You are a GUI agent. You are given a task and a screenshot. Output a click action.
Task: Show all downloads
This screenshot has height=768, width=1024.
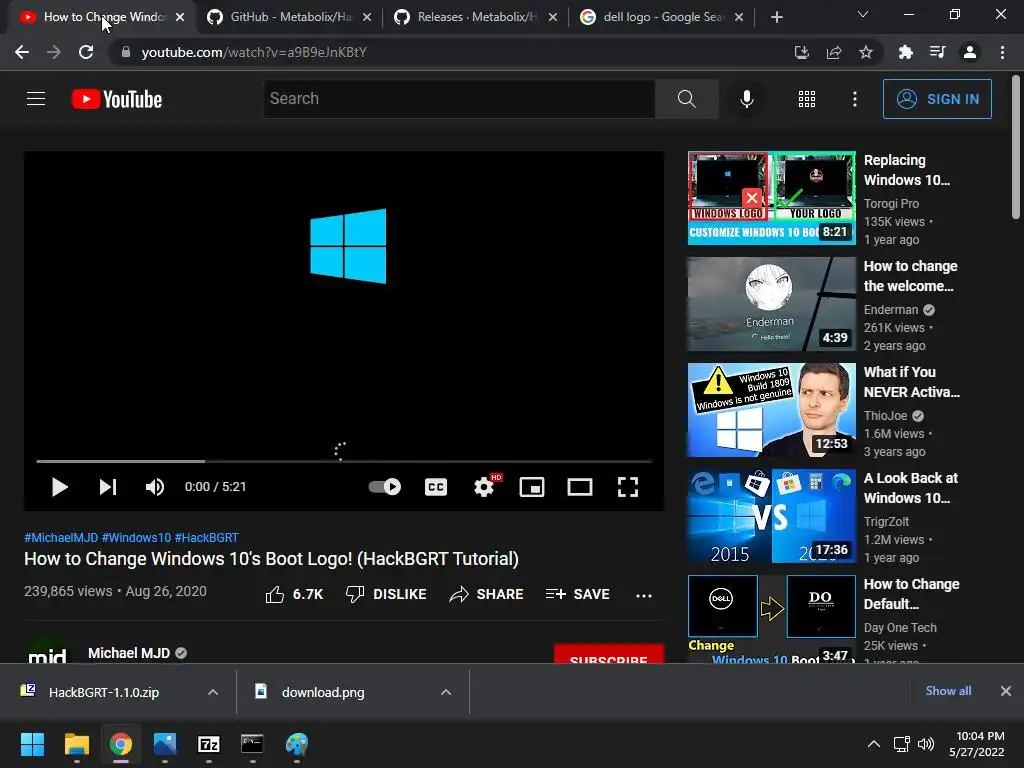click(948, 691)
